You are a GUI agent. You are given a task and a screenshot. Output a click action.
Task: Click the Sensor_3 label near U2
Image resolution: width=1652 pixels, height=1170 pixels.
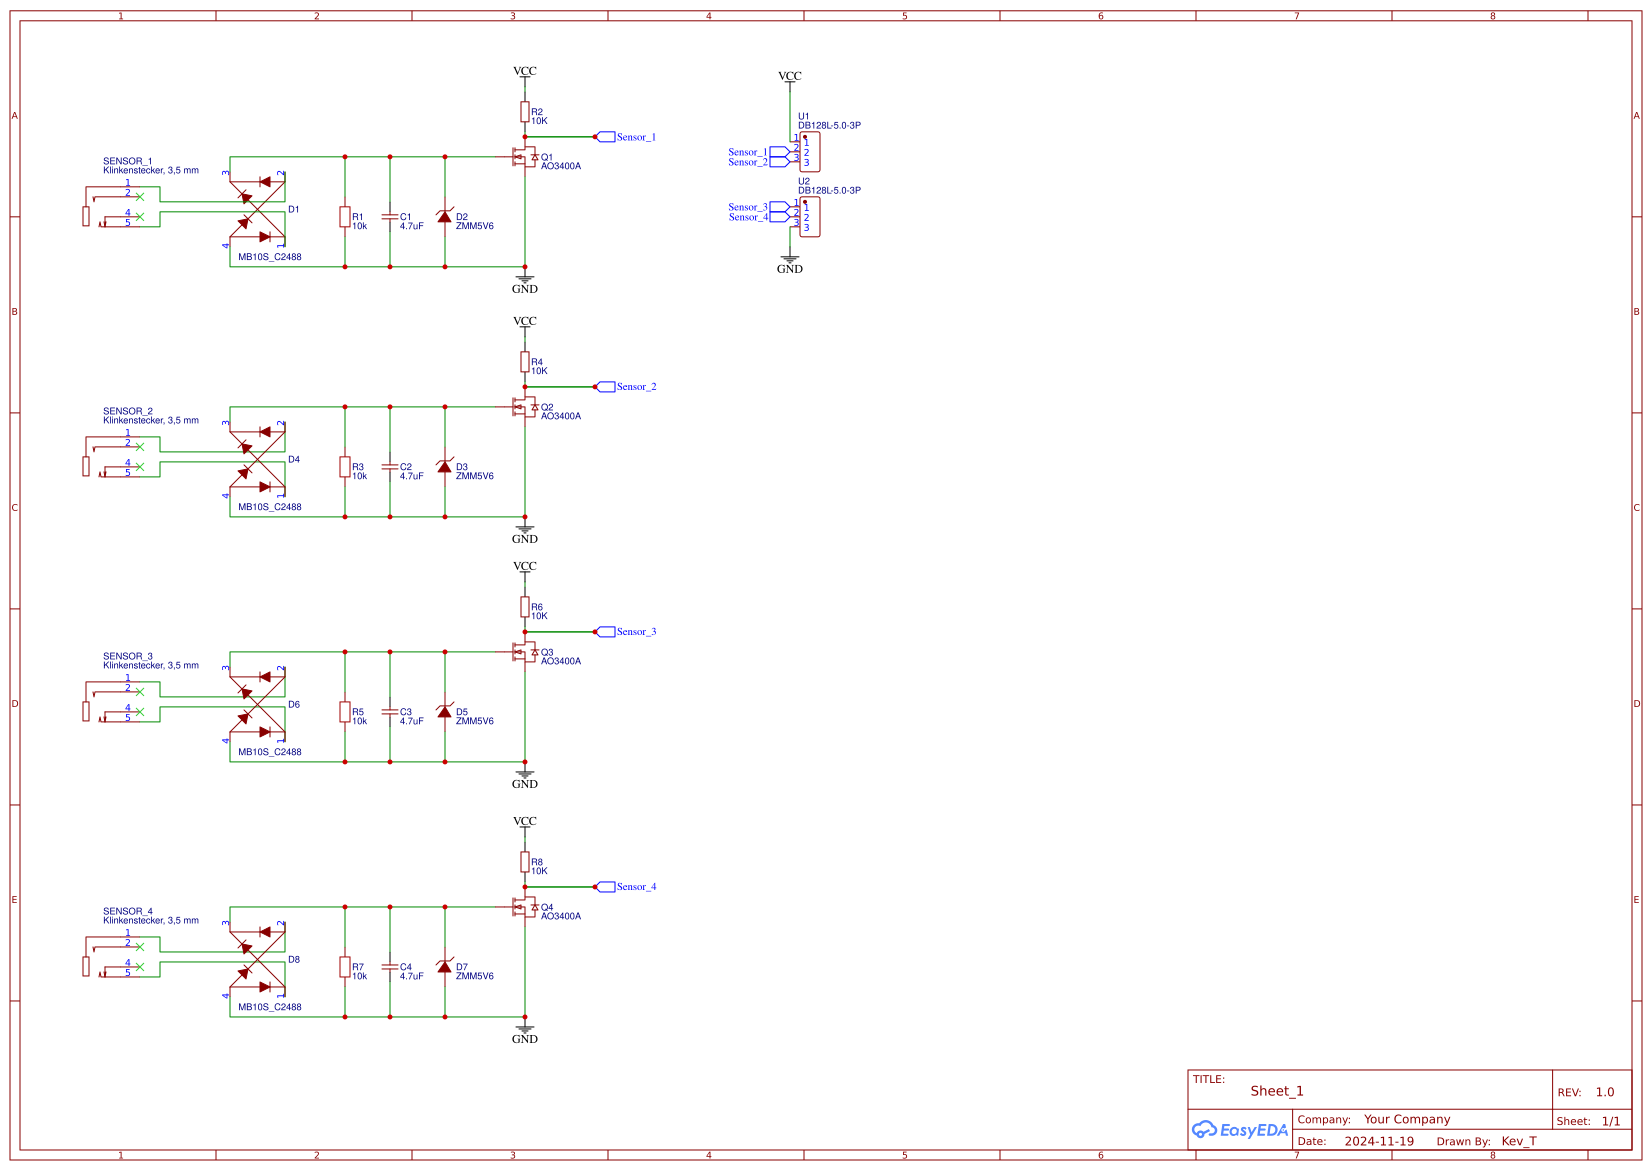tap(748, 206)
